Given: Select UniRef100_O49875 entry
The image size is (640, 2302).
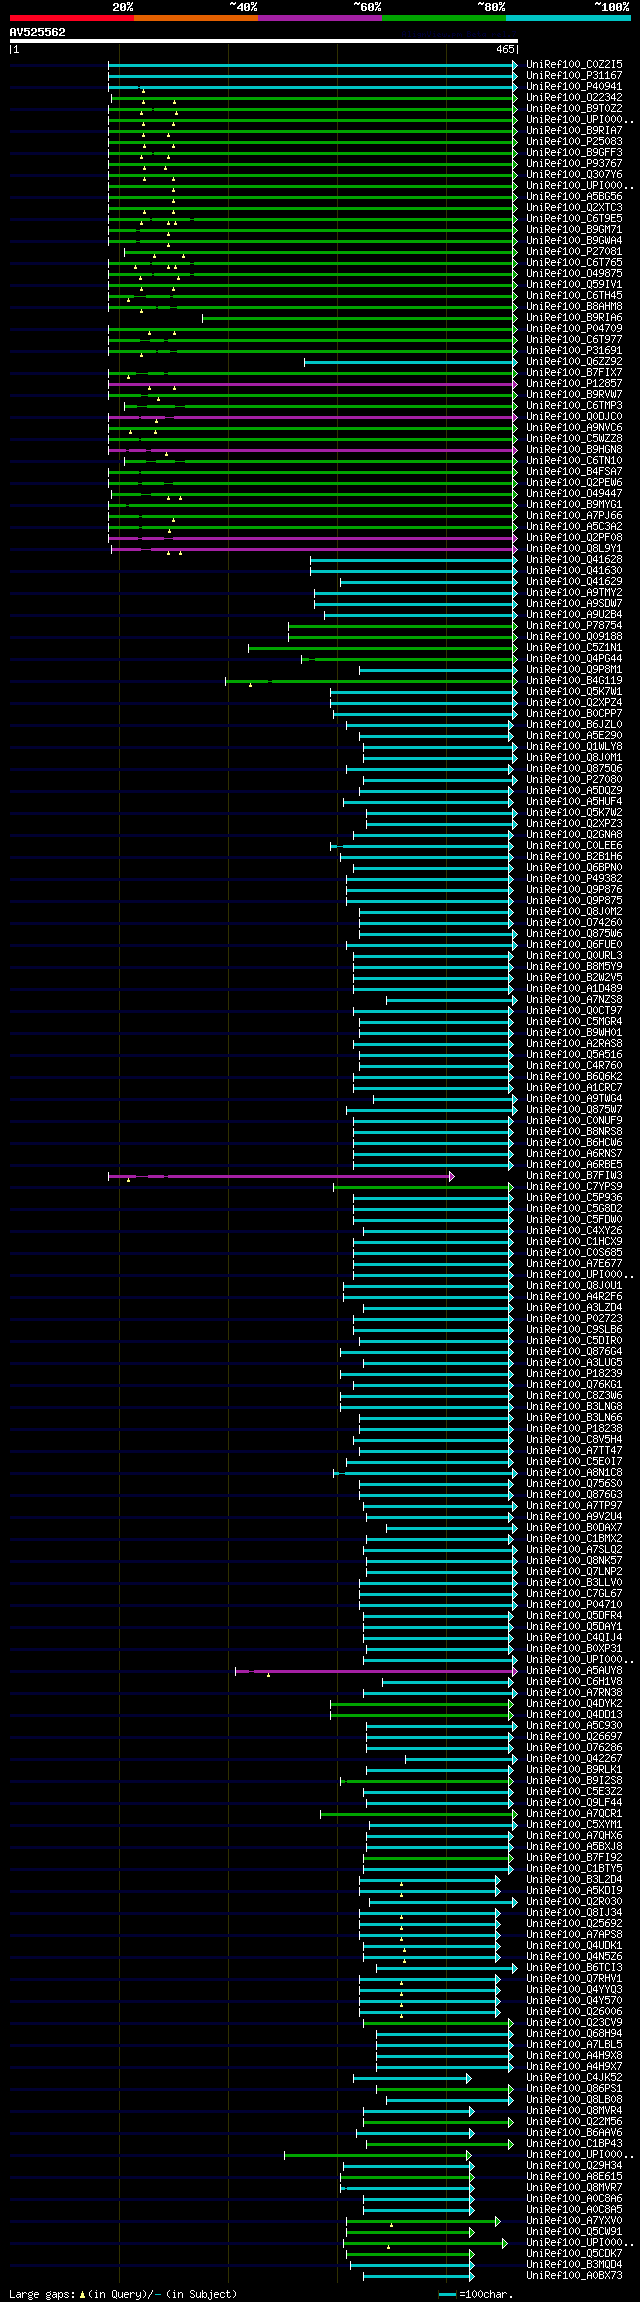Looking at the screenshot, I should pos(574,274).
